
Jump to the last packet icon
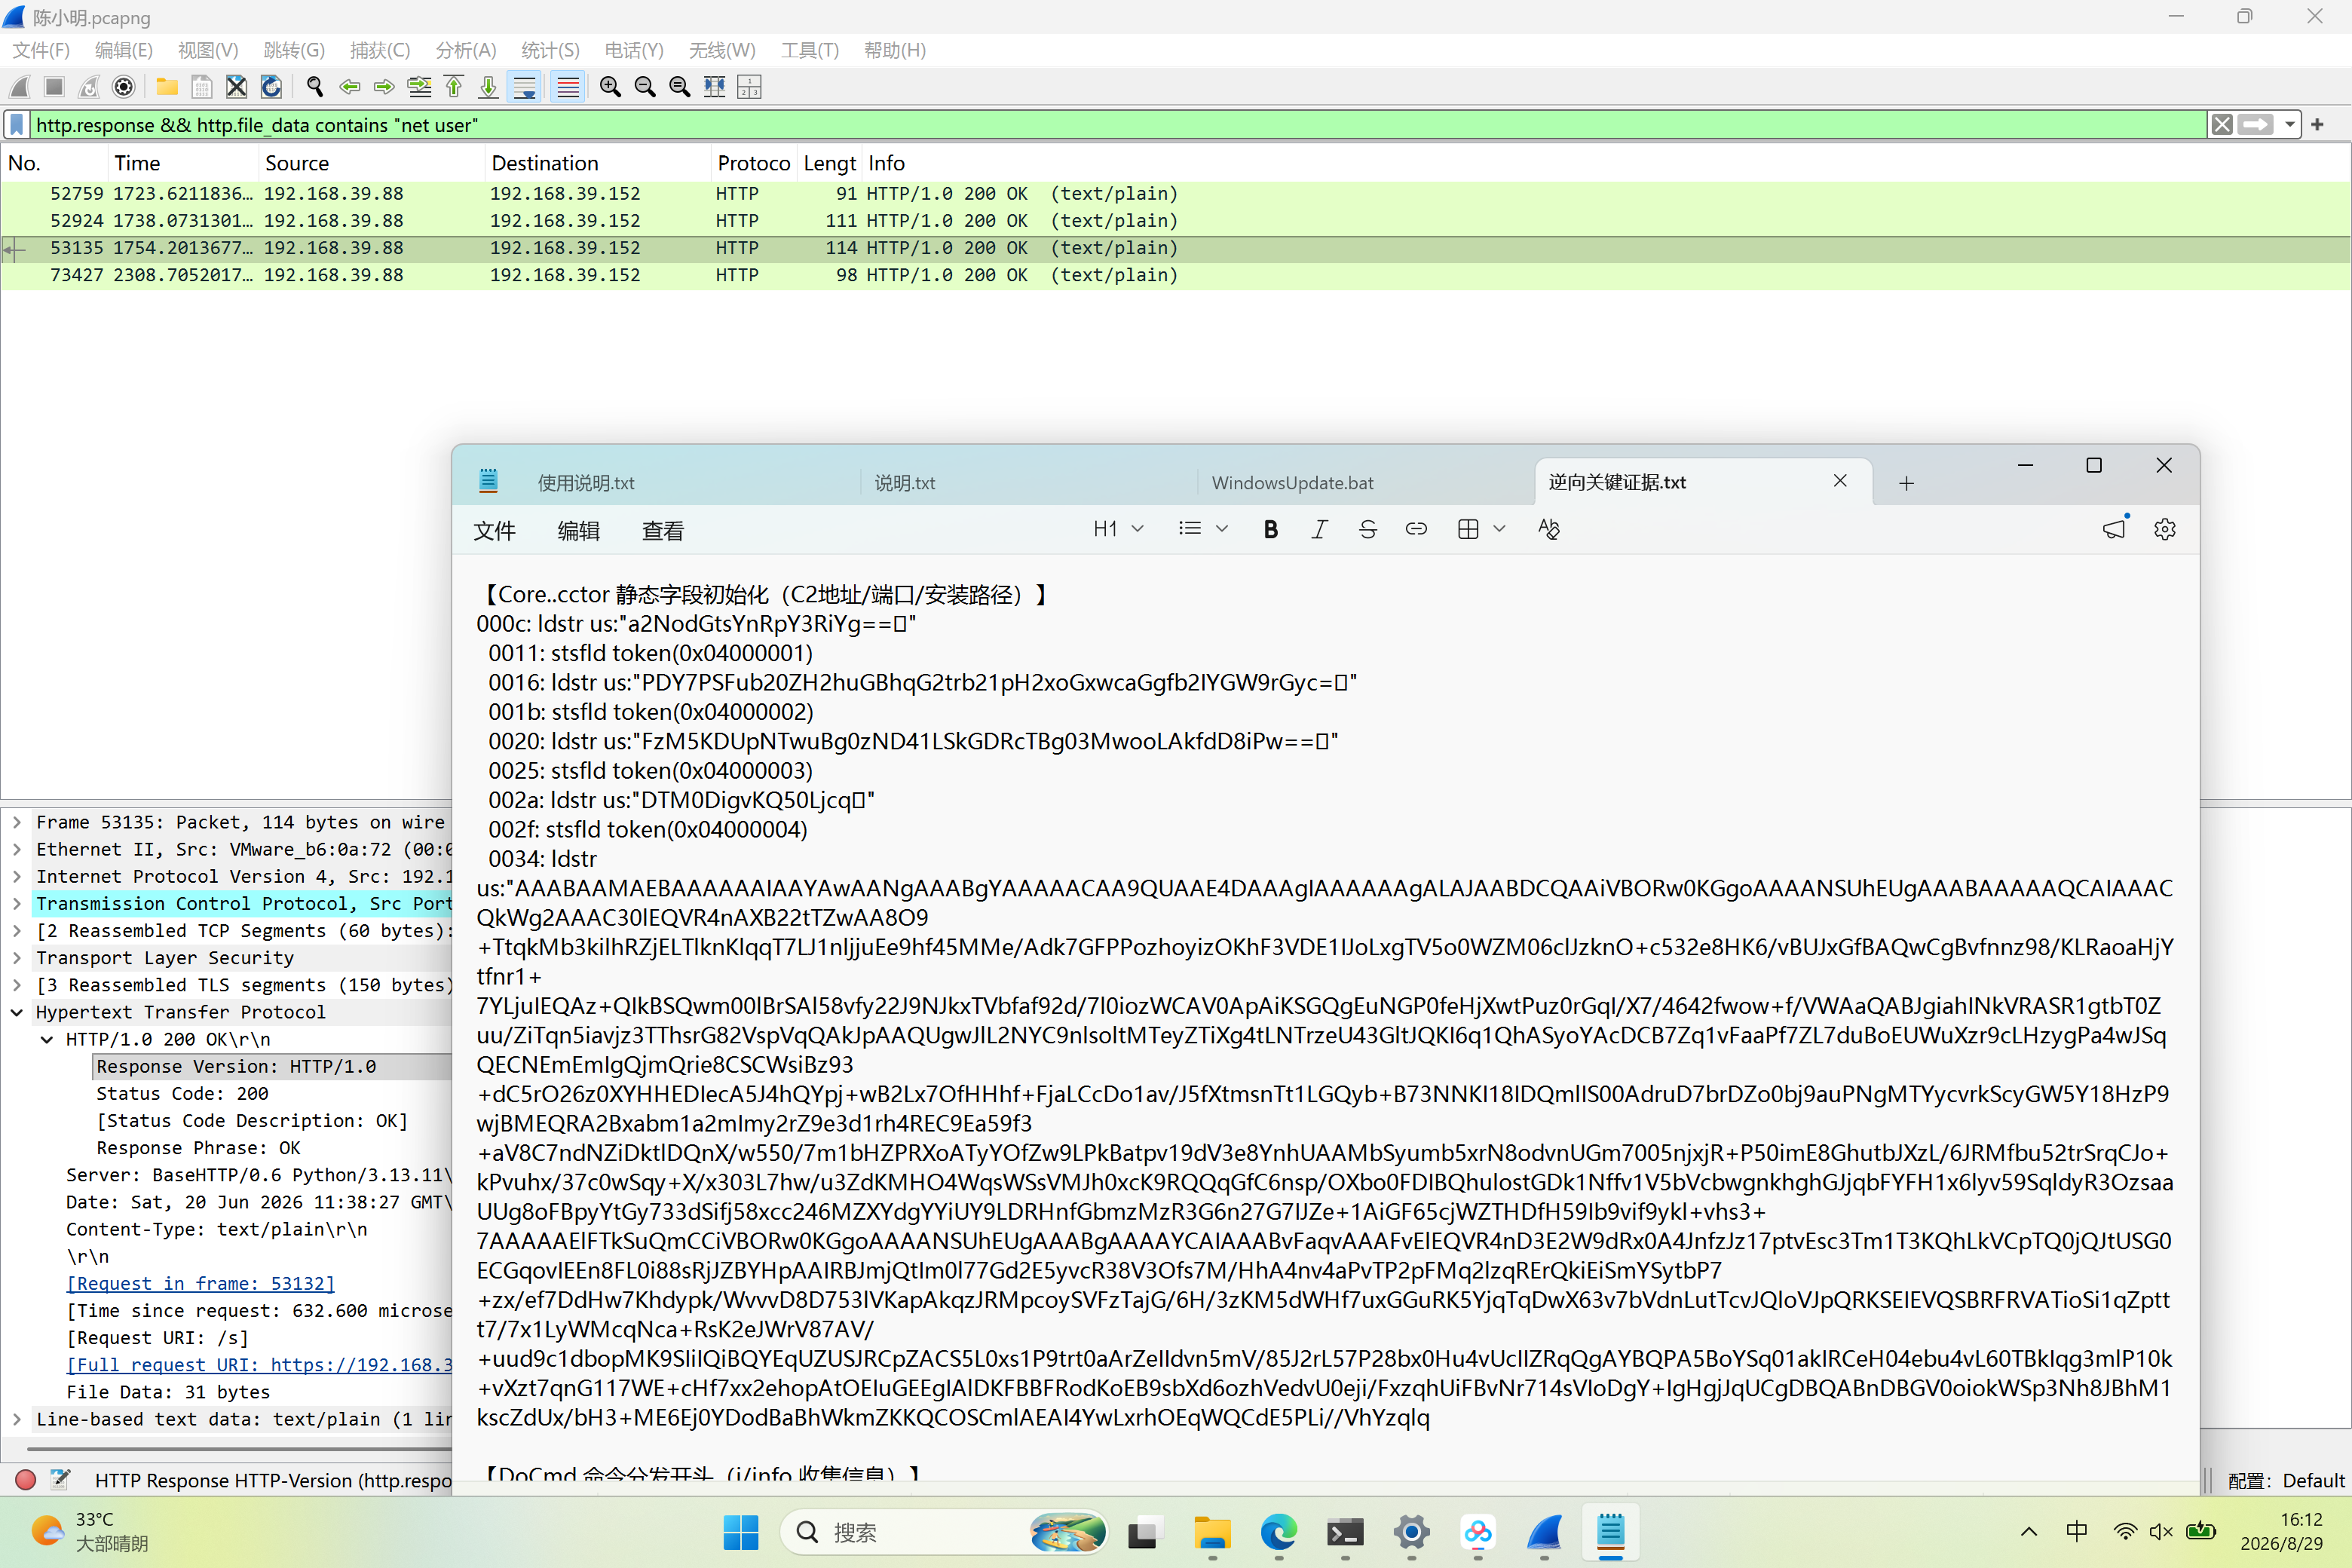(488, 87)
